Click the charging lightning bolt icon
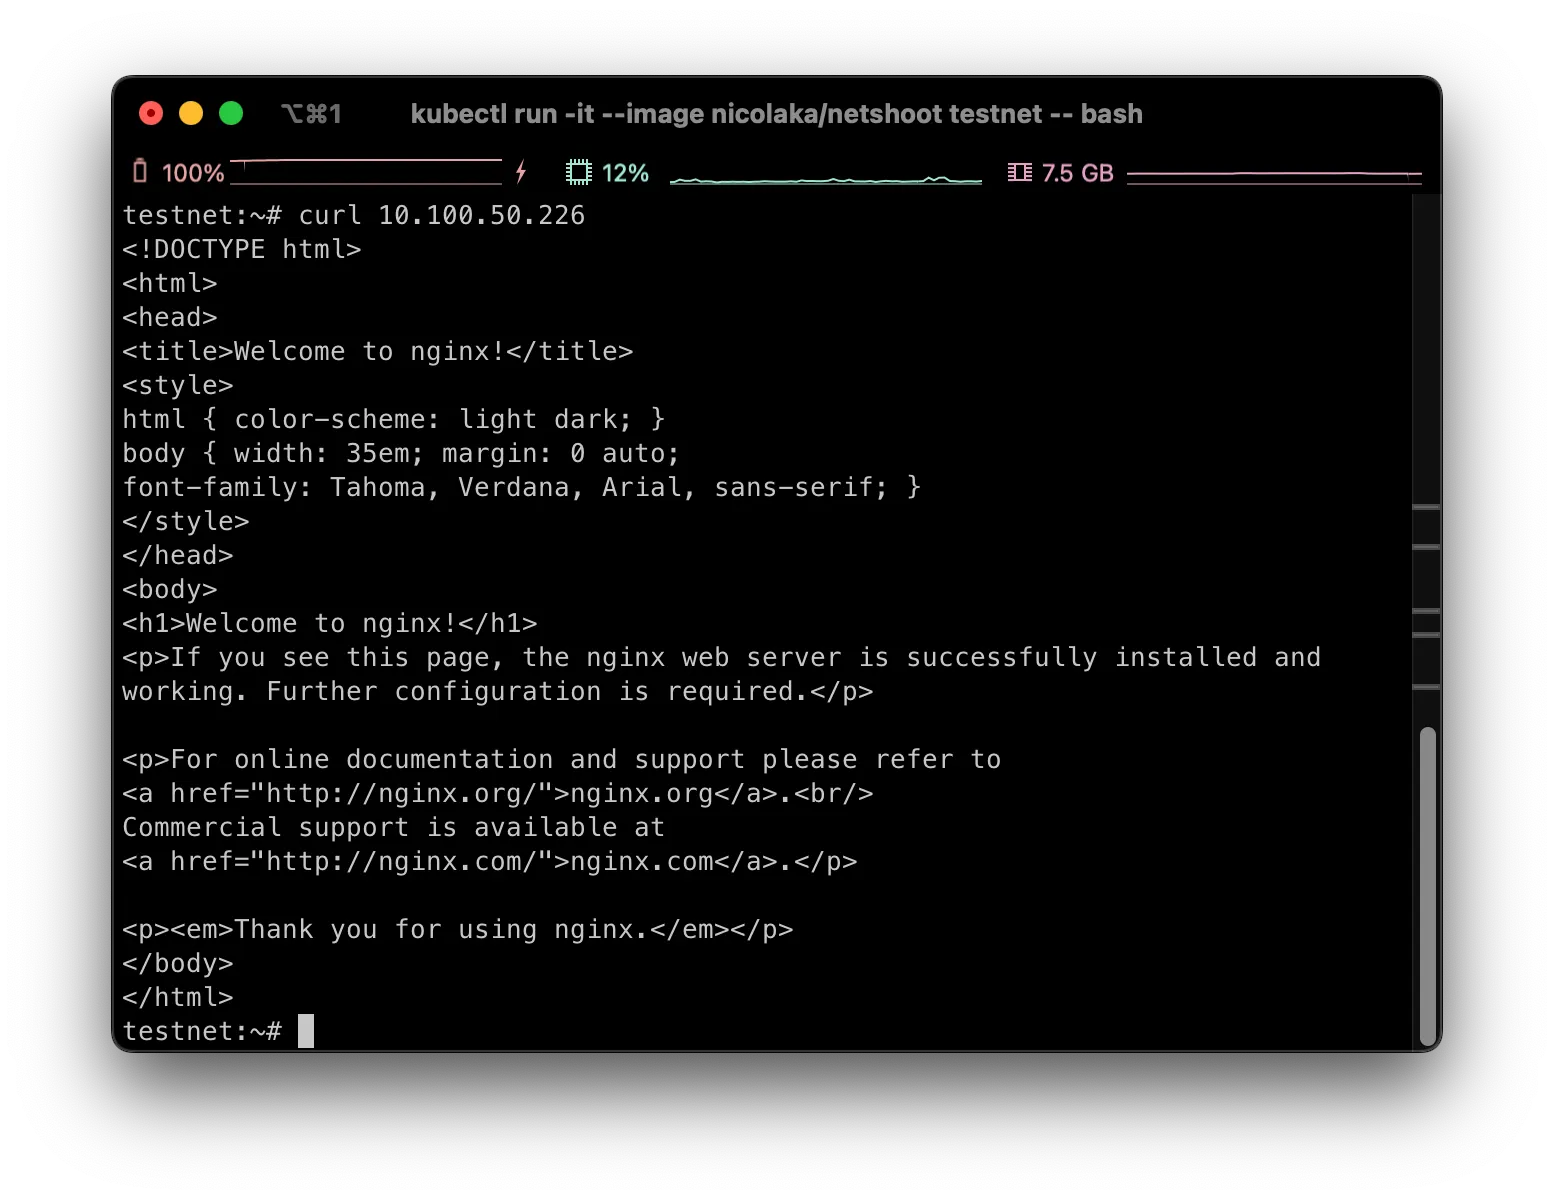Viewport: 1554px width, 1200px height. pos(521,172)
